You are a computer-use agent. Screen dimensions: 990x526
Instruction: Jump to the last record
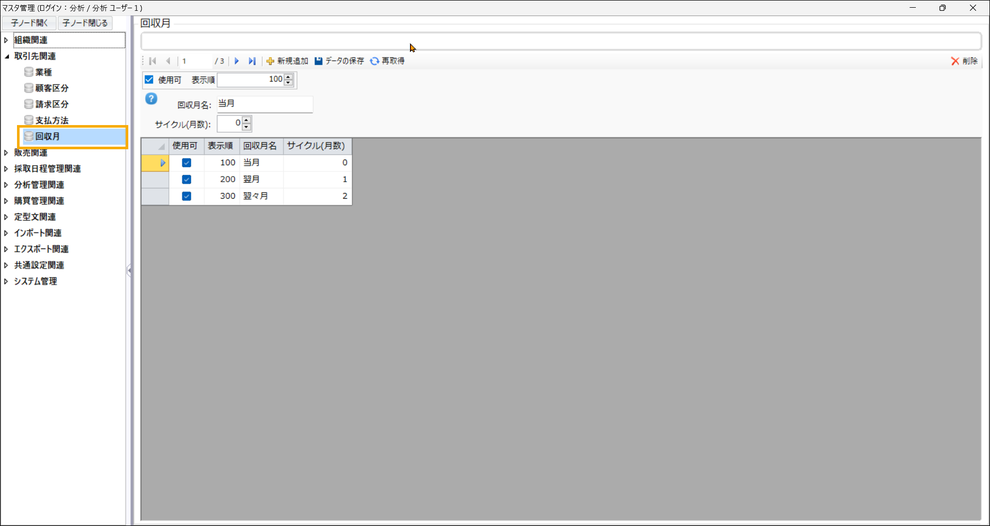[252, 61]
